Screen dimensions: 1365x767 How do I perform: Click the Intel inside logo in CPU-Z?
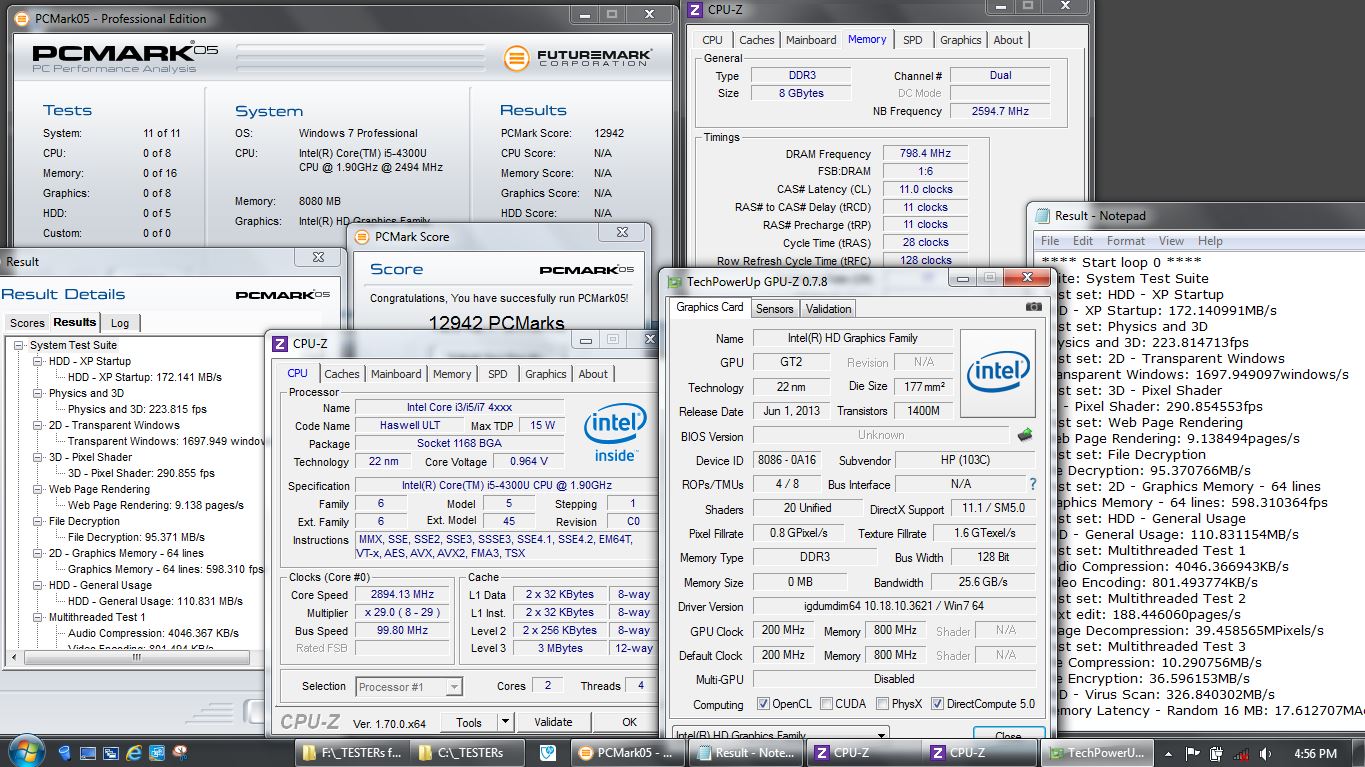pos(615,434)
